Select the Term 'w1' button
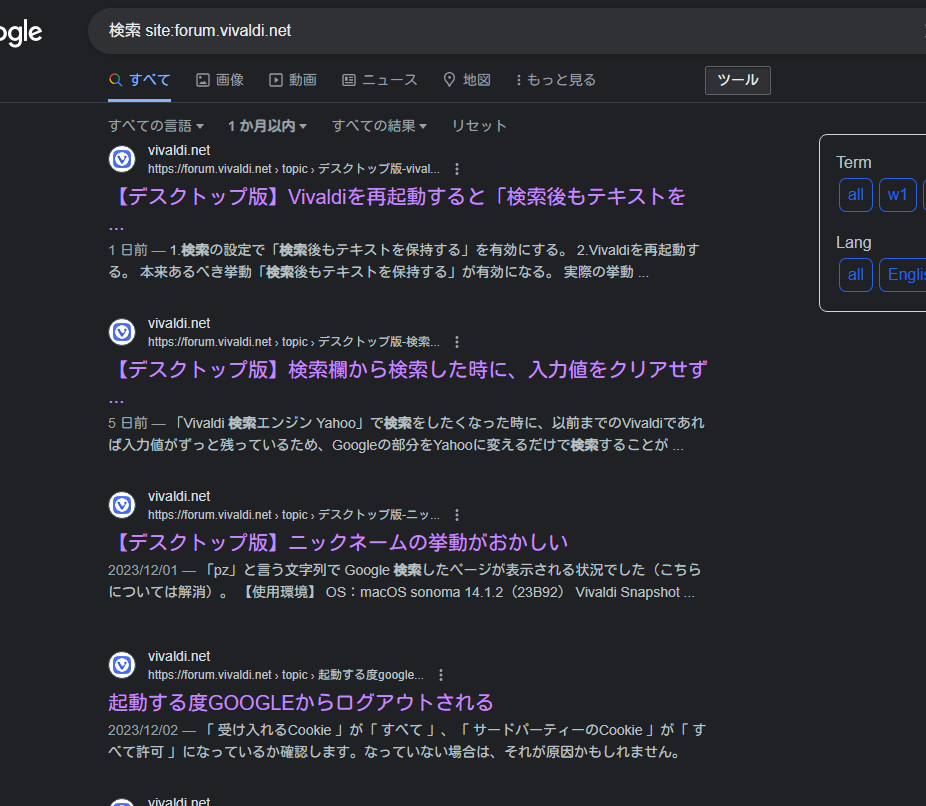Screen dimensions: 926x806 click(898, 195)
